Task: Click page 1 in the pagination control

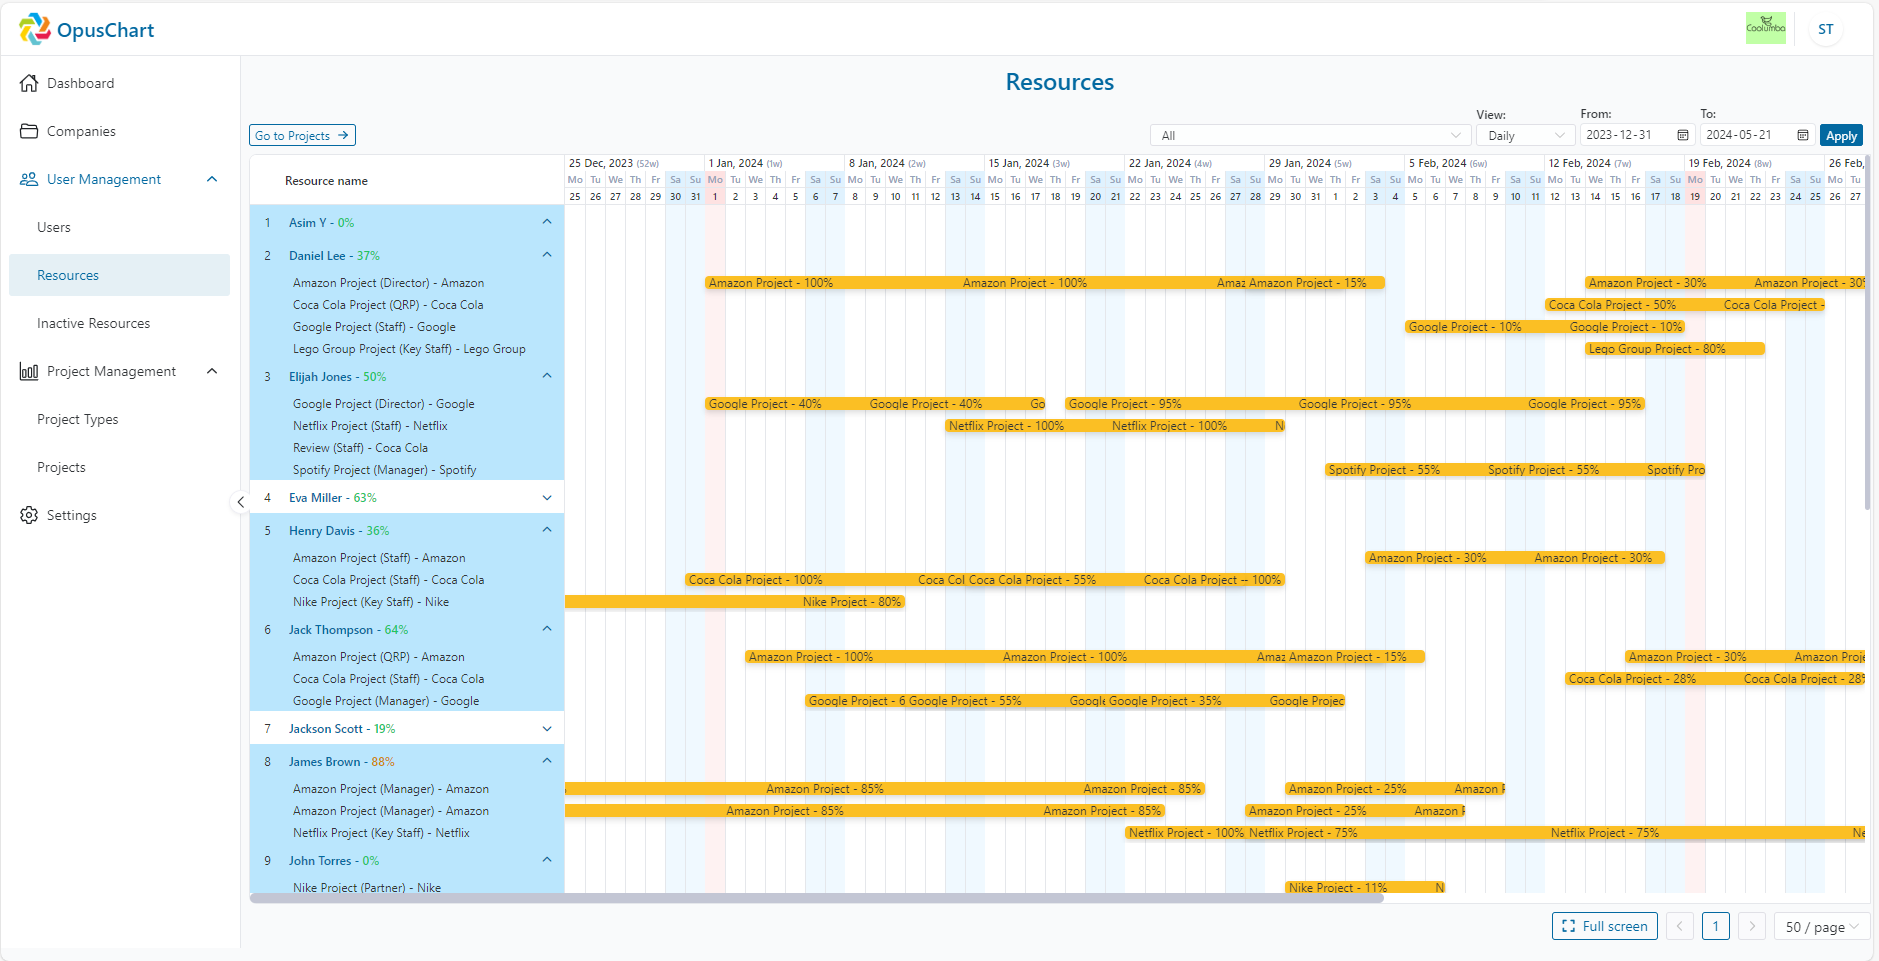Action: pyautogui.click(x=1716, y=926)
